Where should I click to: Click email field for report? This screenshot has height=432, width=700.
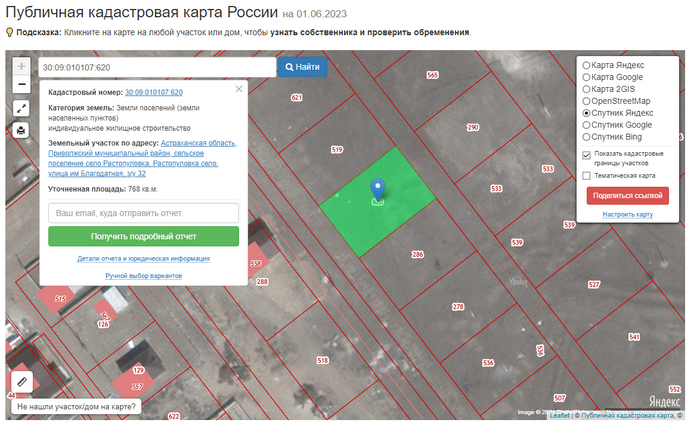tap(143, 213)
